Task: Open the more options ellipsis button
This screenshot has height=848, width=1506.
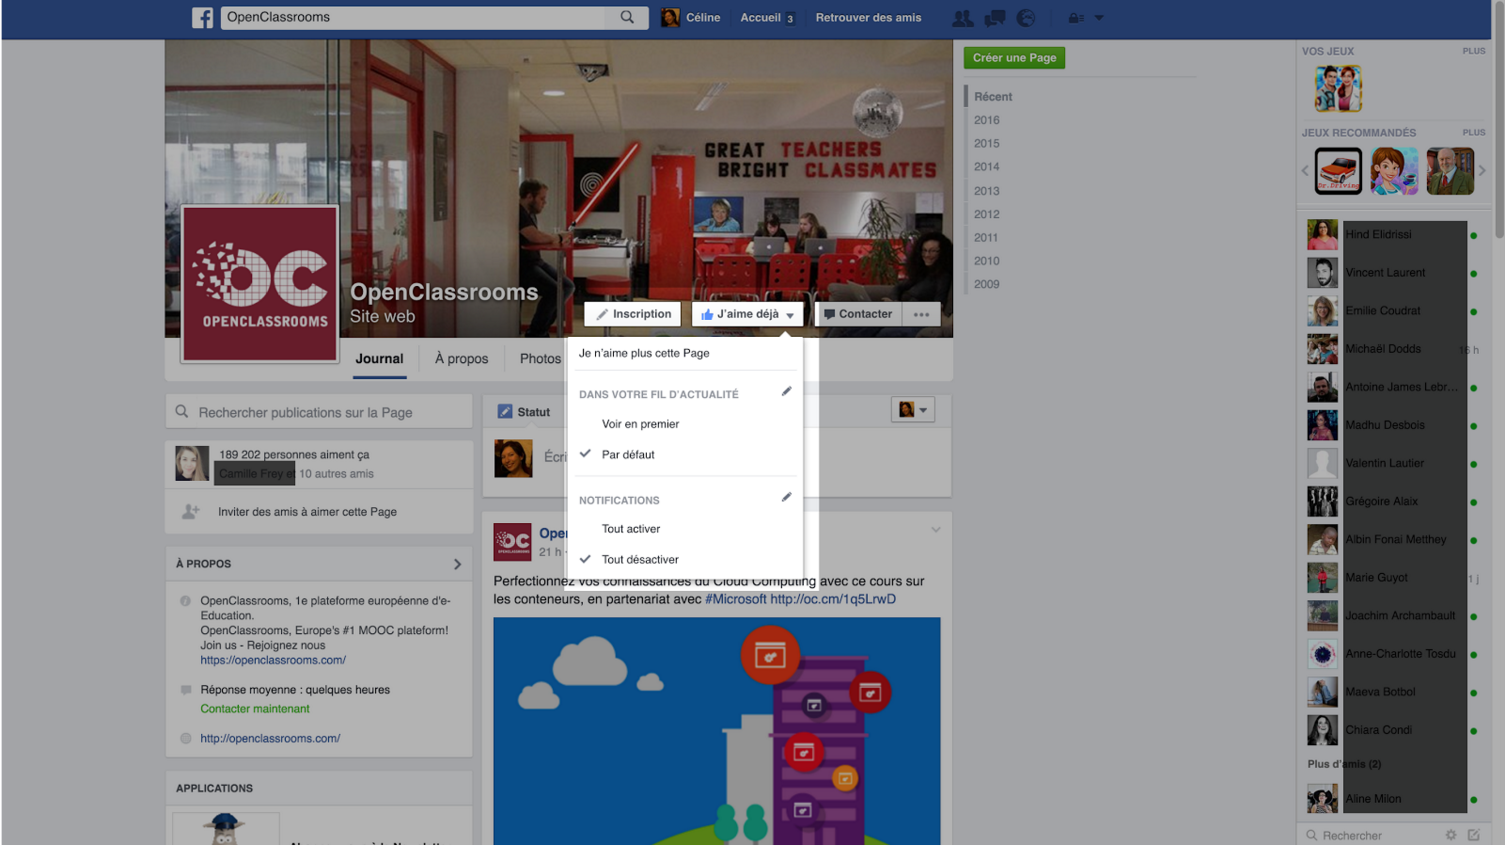Action: (921, 314)
